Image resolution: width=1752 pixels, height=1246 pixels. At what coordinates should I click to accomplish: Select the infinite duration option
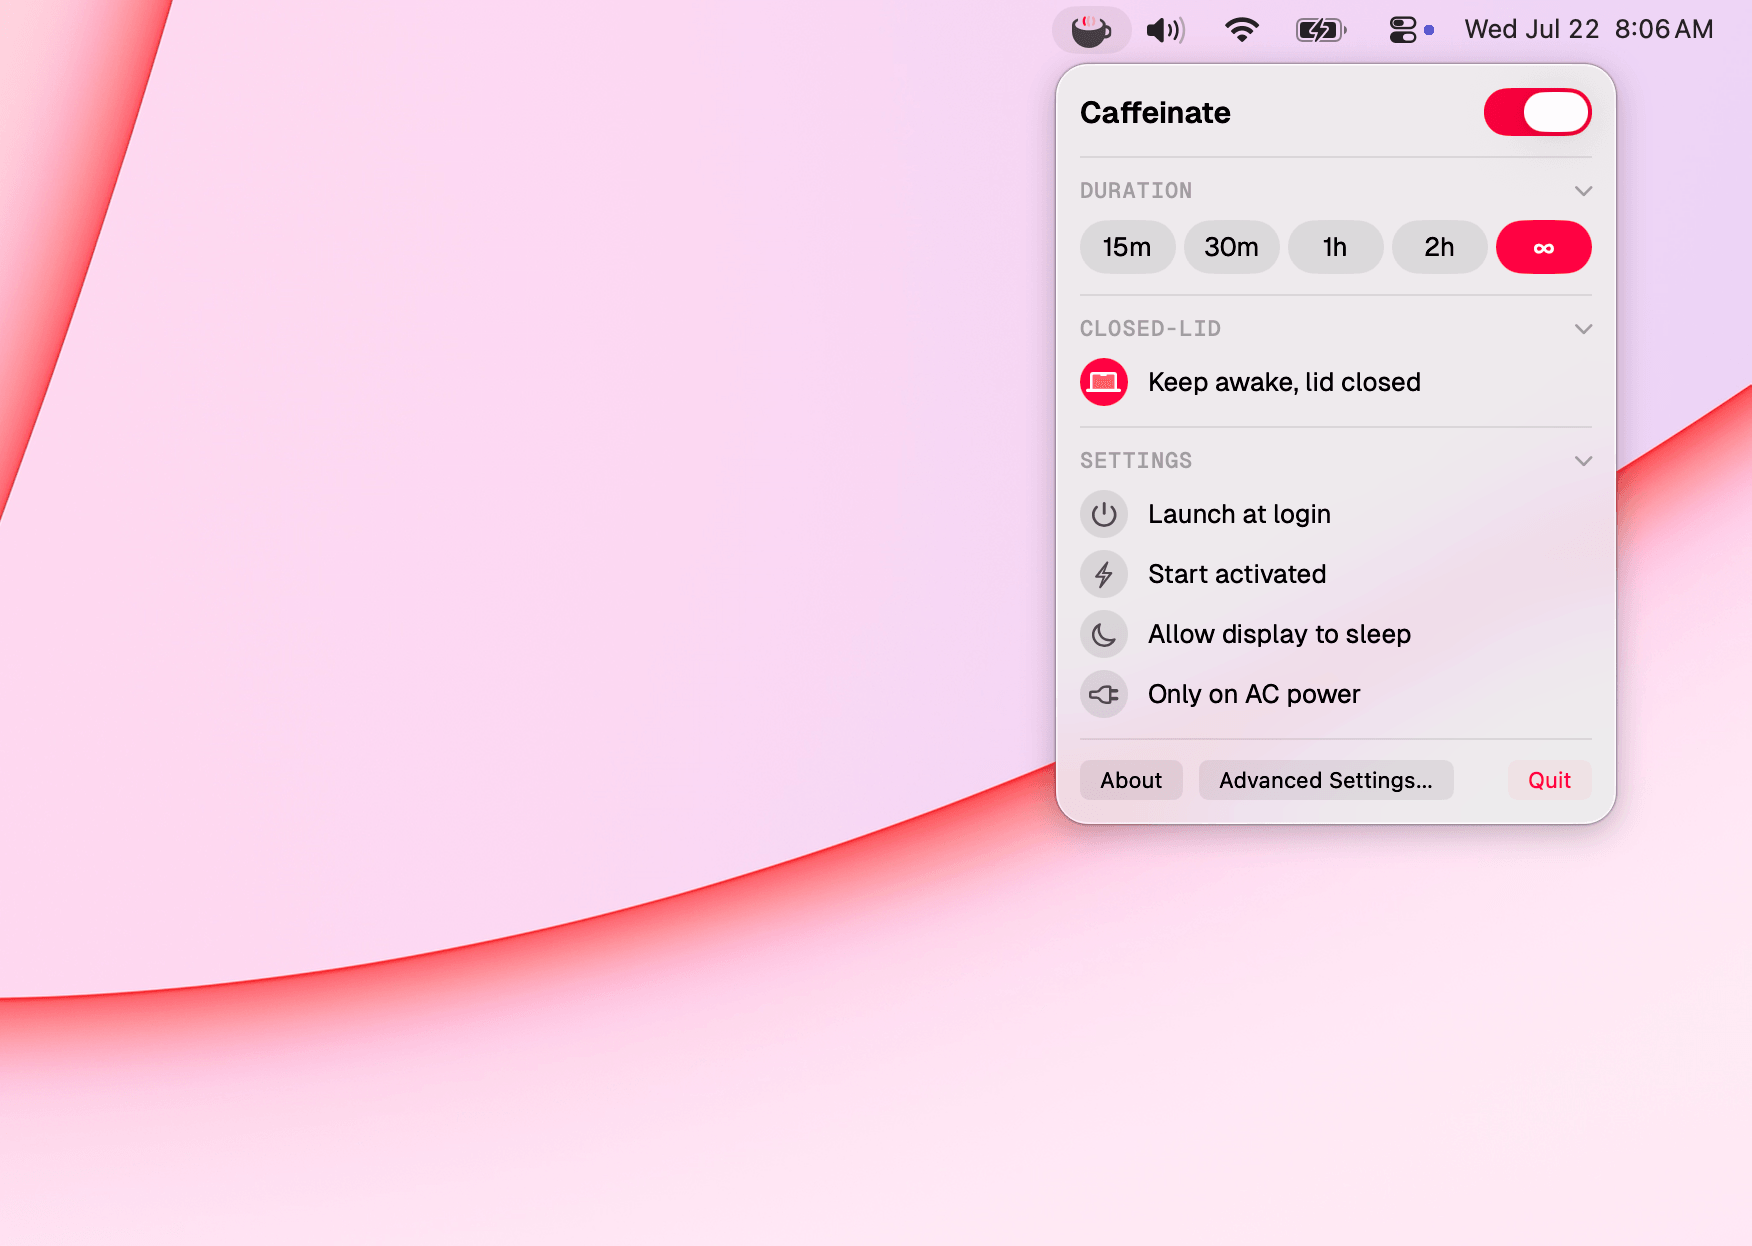point(1543,247)
